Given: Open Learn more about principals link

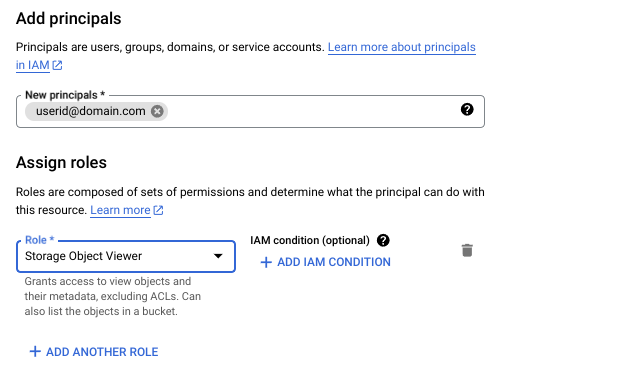Looking at the screenshot, I should [402, 47].
